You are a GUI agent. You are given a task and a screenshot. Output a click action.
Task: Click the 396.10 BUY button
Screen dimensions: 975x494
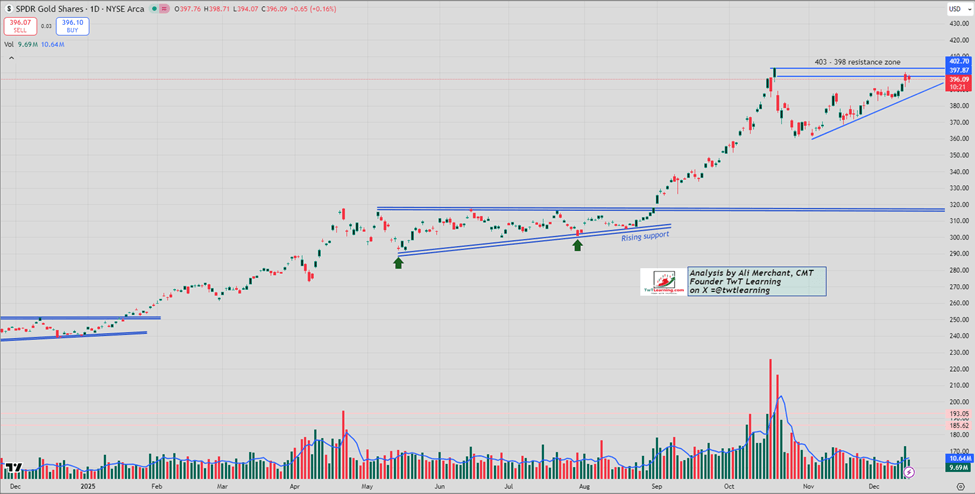pyautogui.click(x=73, y=26)
